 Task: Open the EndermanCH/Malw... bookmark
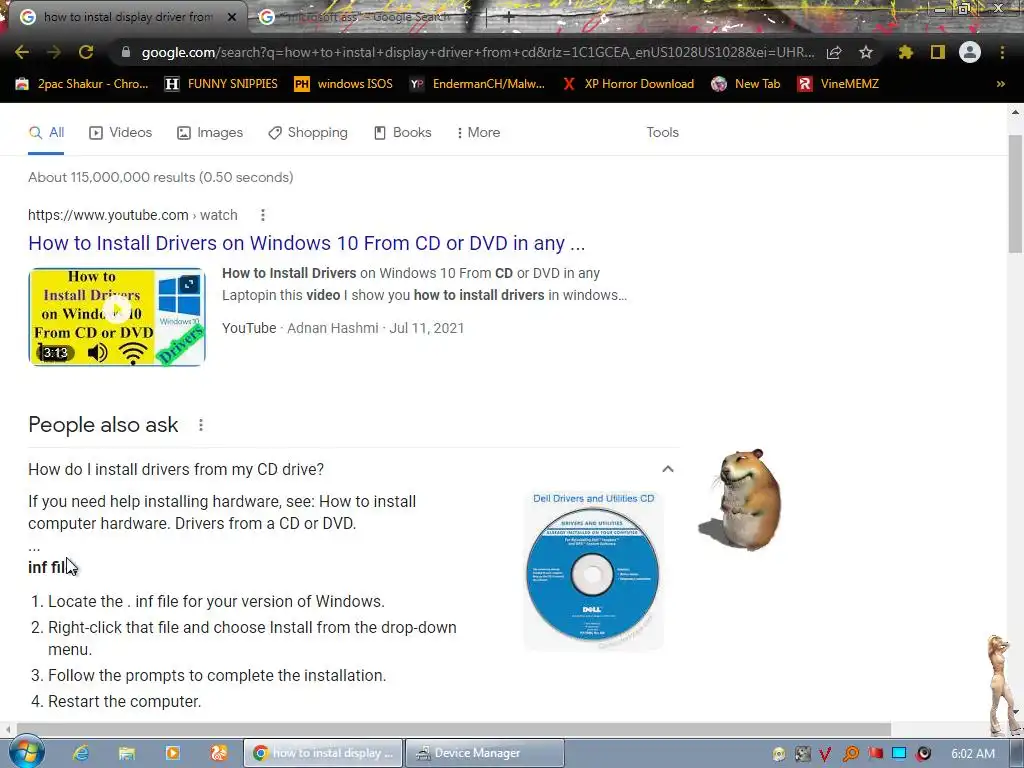pos(477,84)
